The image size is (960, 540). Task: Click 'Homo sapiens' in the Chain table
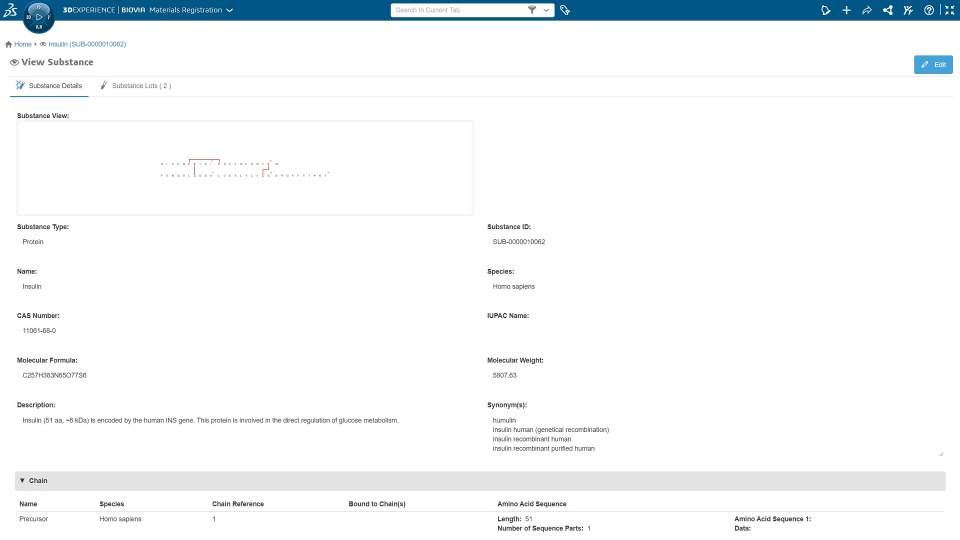point(120,519)
